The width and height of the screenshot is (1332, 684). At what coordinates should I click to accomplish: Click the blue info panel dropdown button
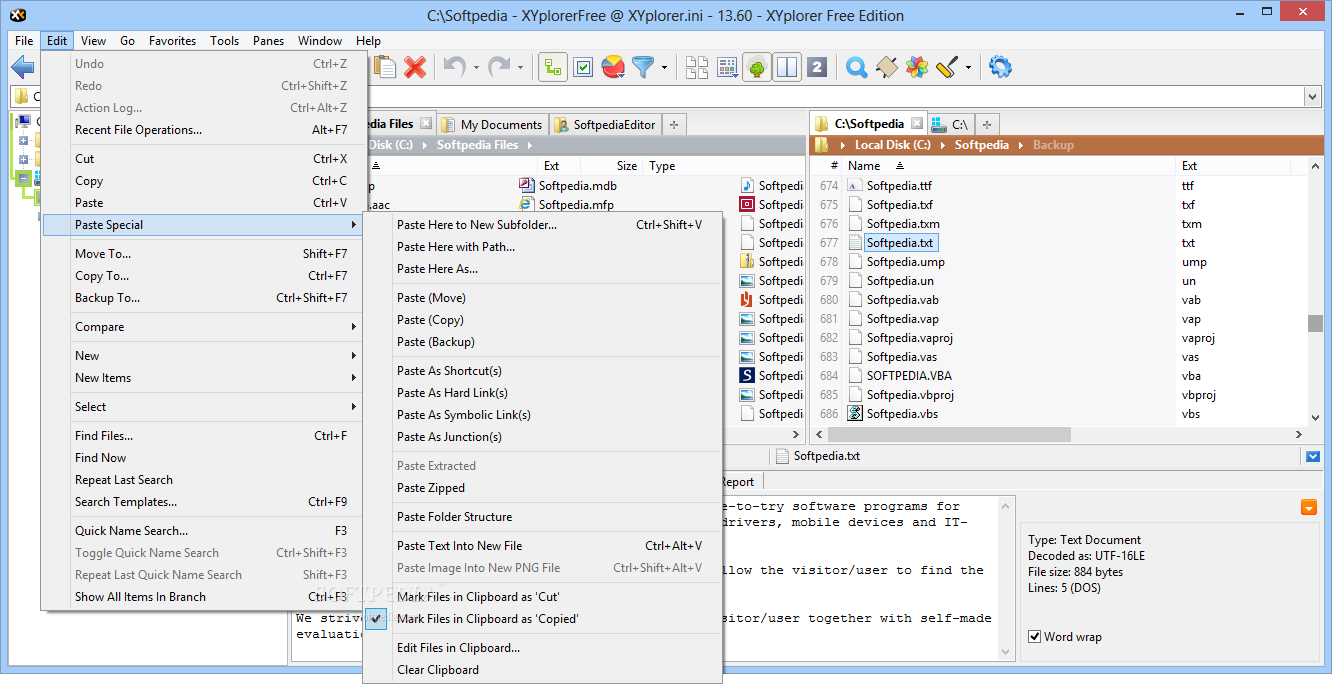point(1313,456)
